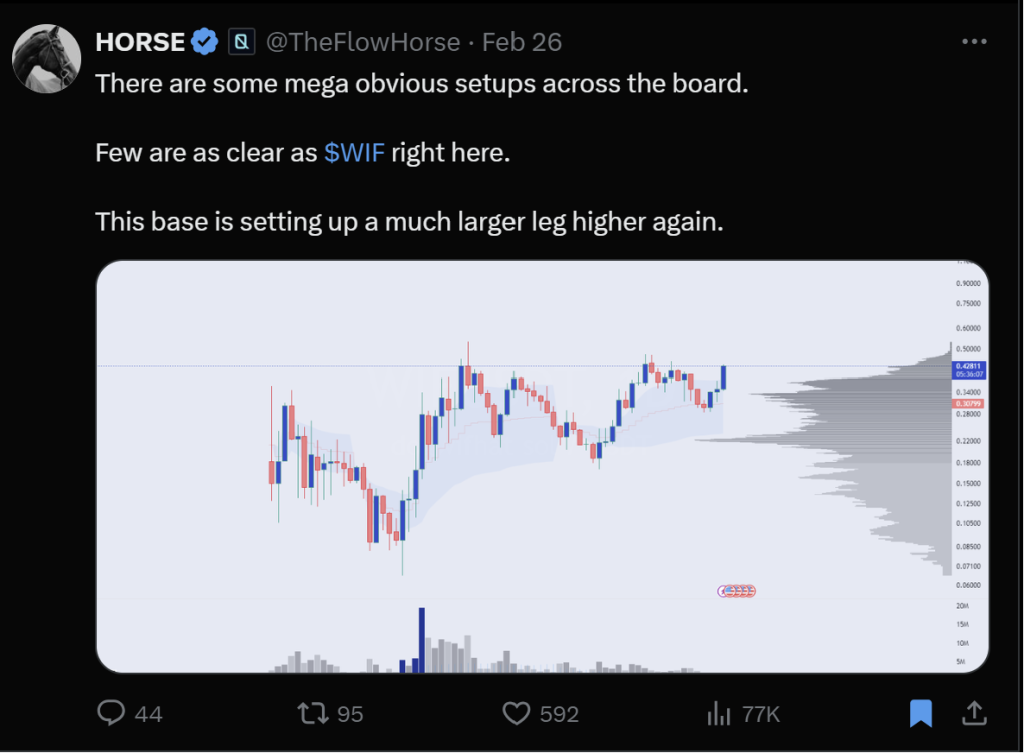This screenshot has height=753, width=1024.
Task: Open the reply speech-bubble icon
Action: [112, 713]
